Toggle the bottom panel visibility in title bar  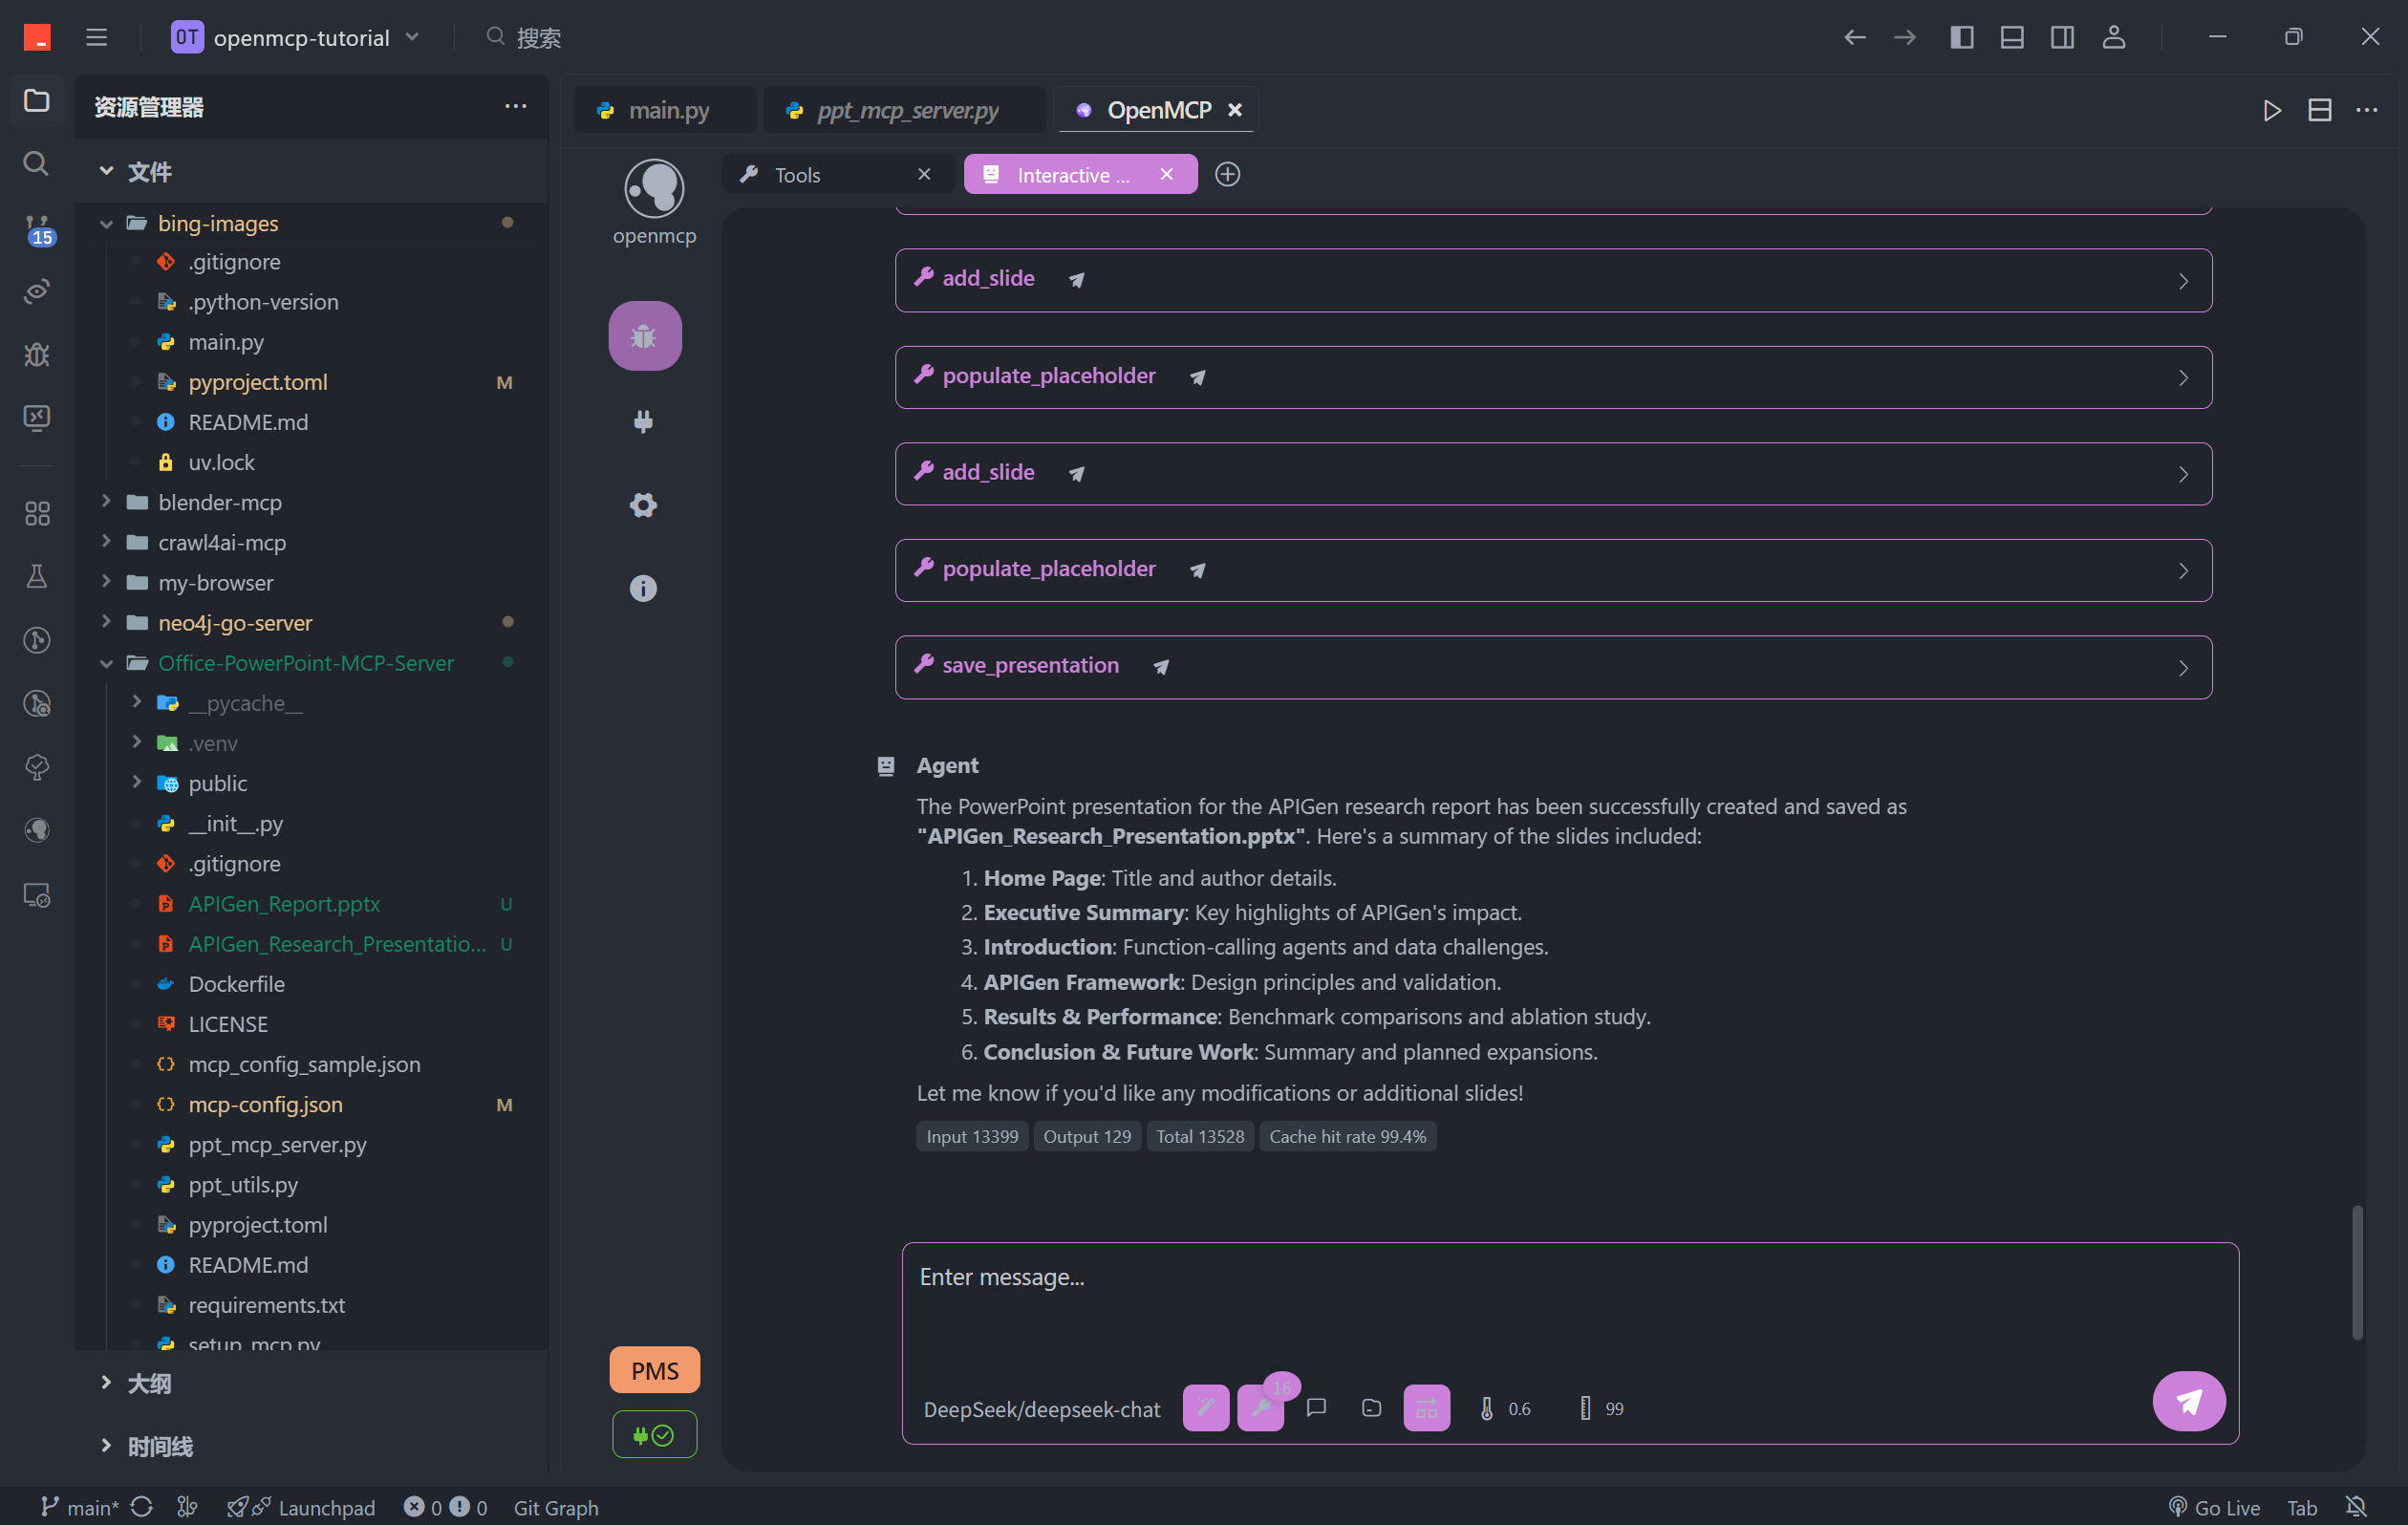point(2012,37)
